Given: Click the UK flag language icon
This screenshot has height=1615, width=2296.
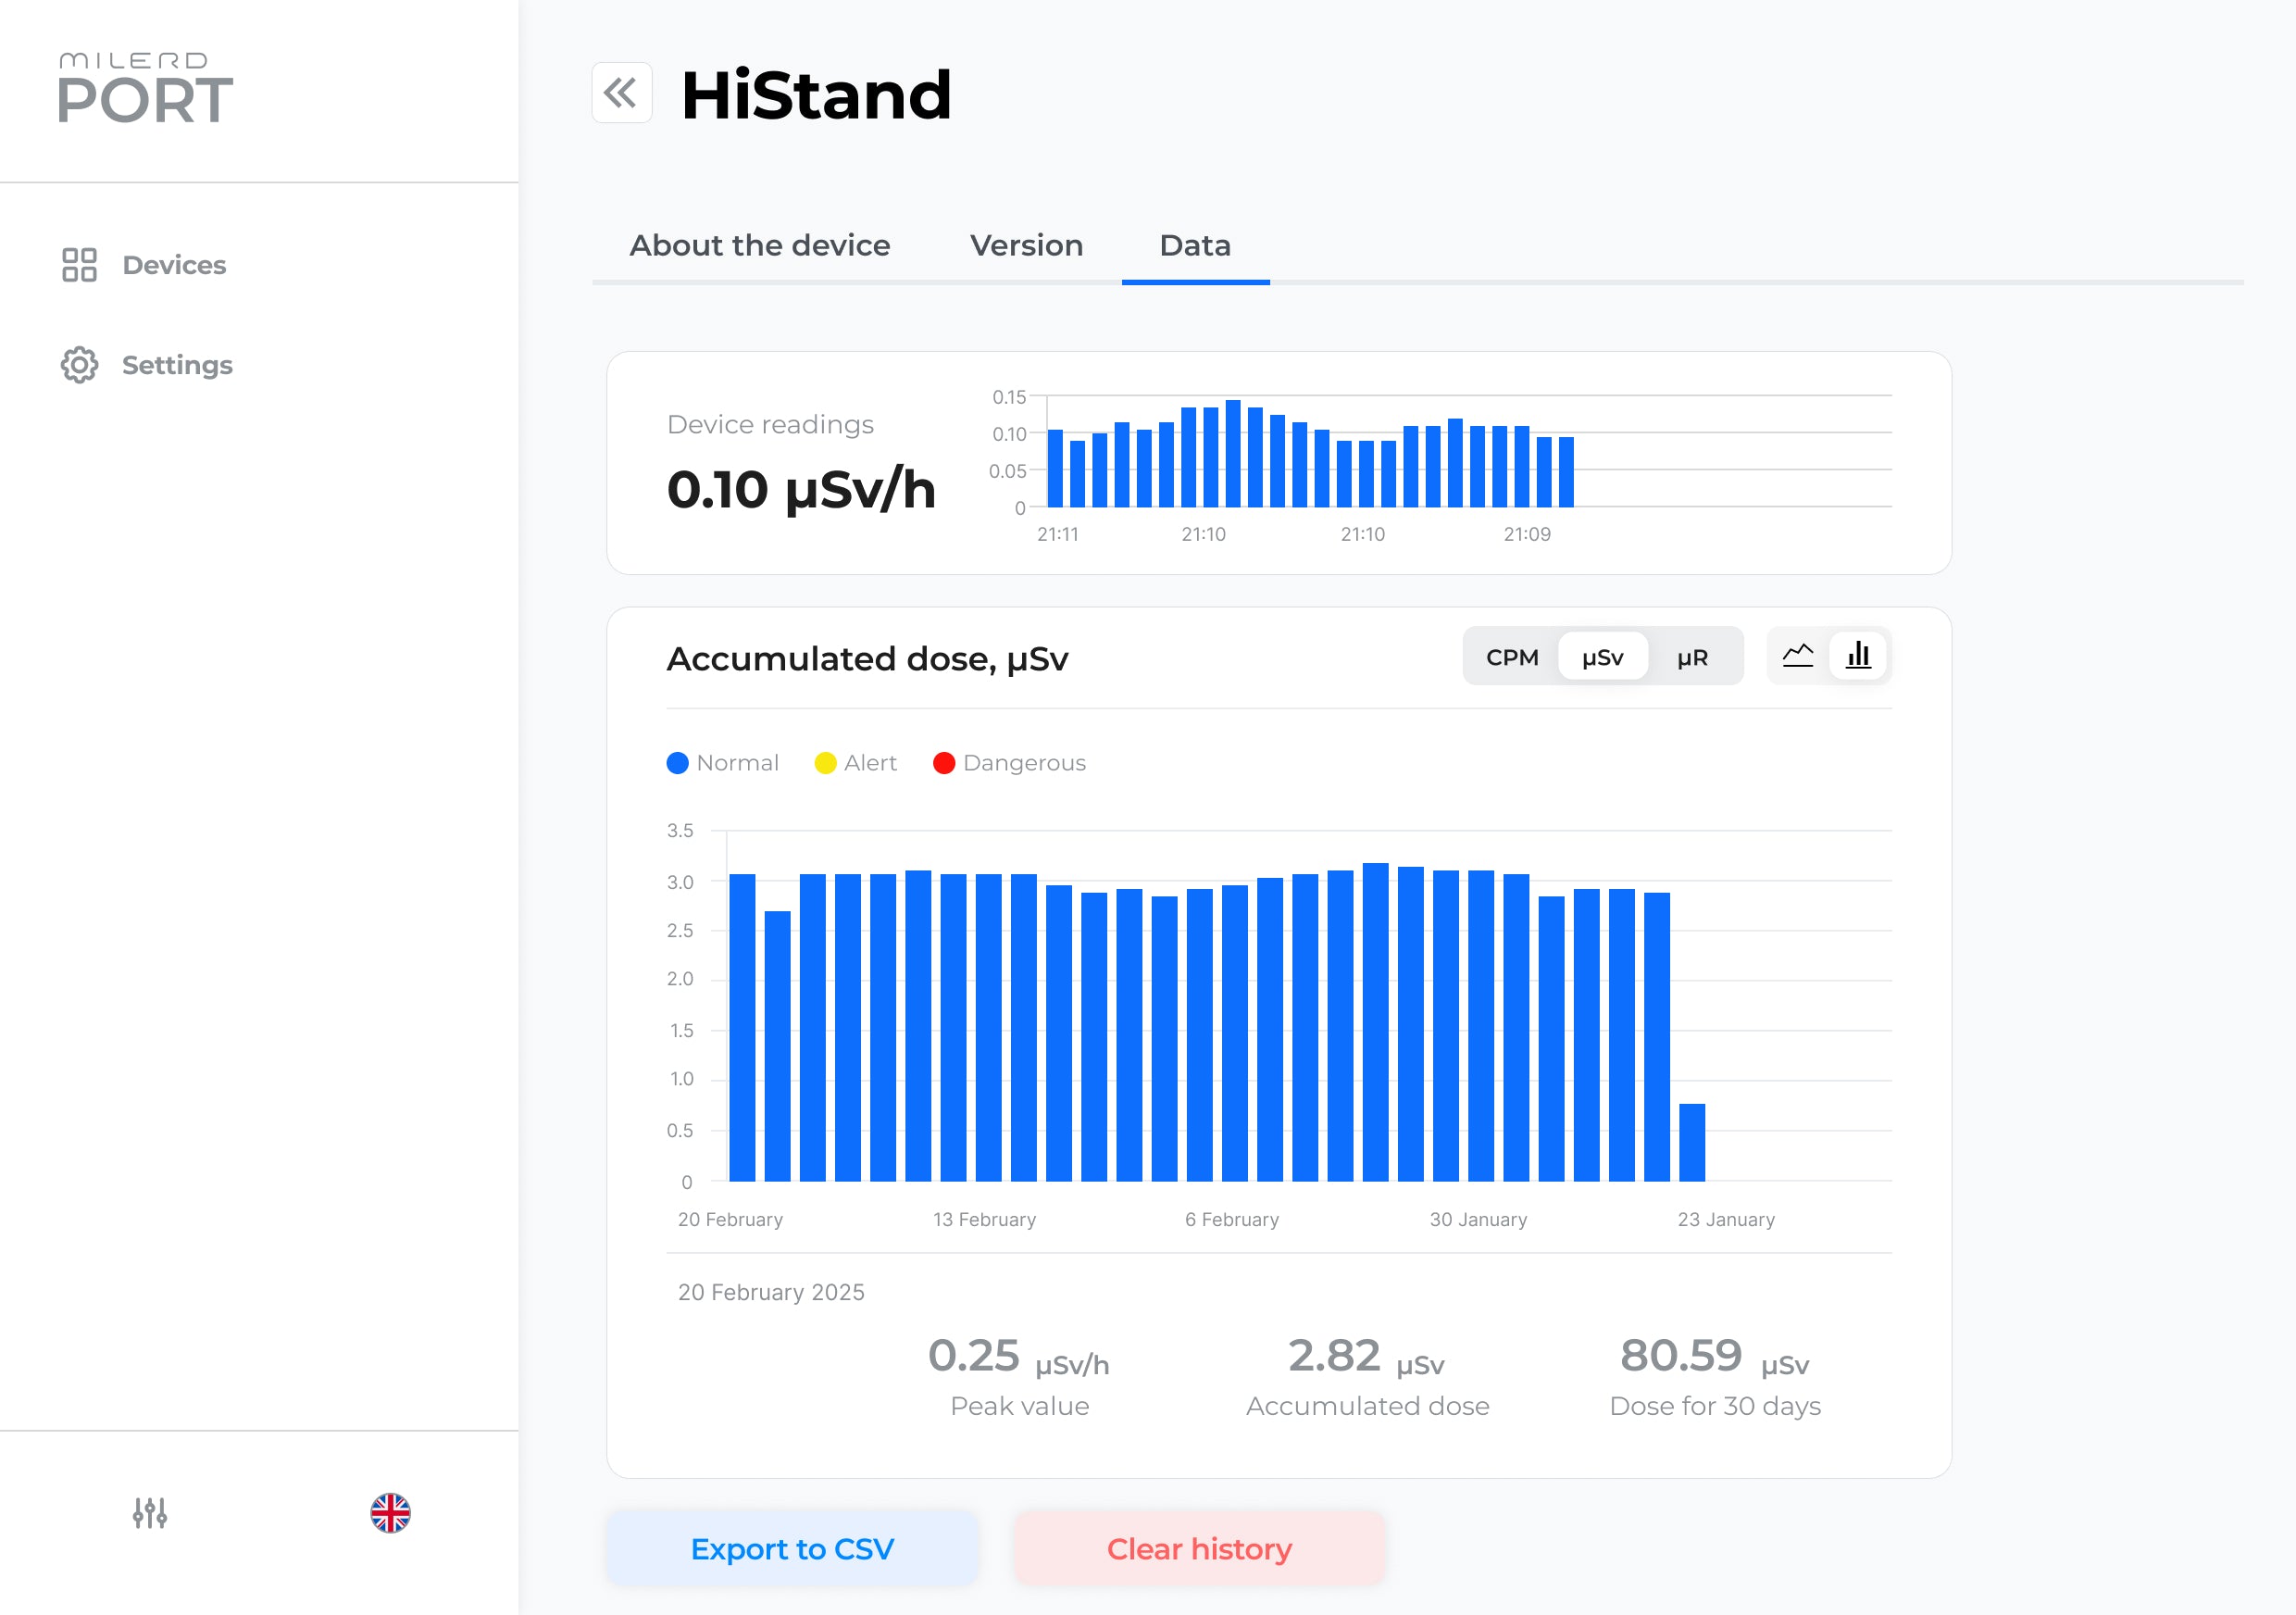Looking at the screenshot, I should pos(390,1512).
